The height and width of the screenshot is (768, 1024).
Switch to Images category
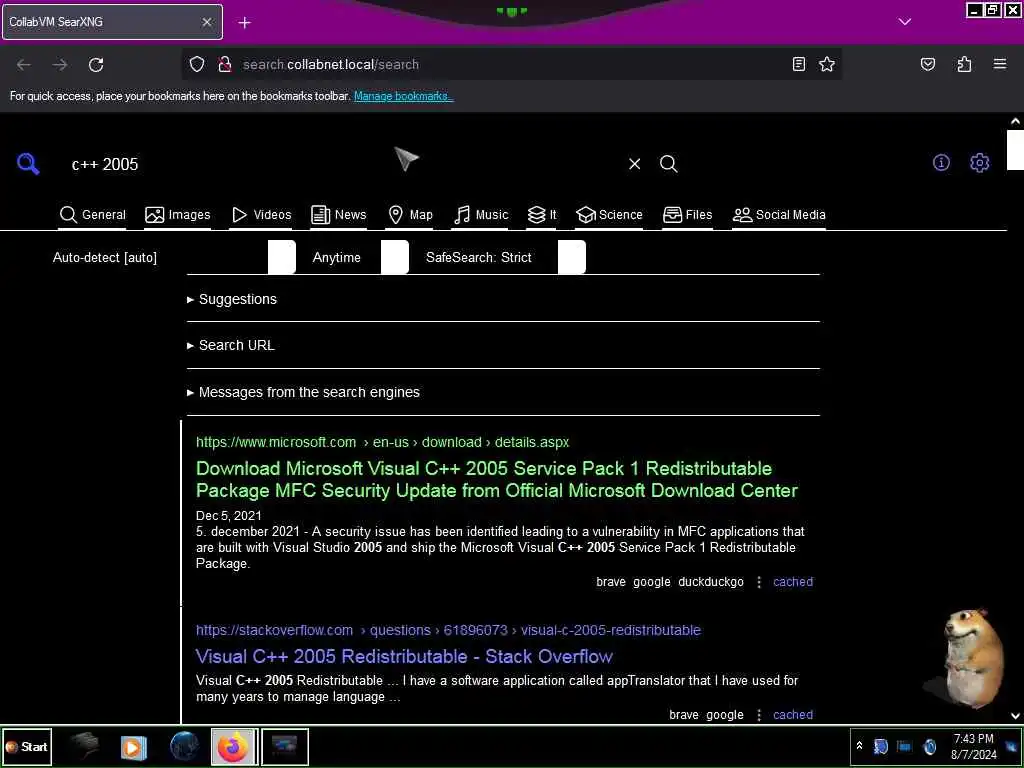[x=178, y=215]
